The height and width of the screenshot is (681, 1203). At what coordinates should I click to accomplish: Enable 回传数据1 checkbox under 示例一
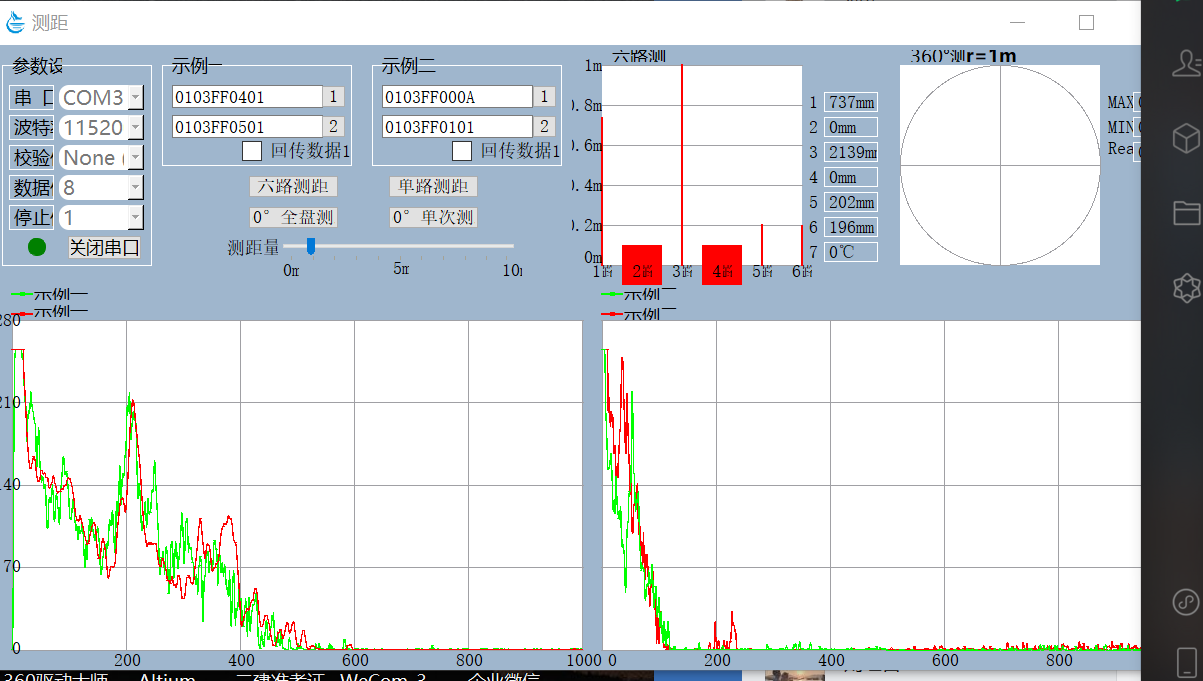tap(253, 151)
